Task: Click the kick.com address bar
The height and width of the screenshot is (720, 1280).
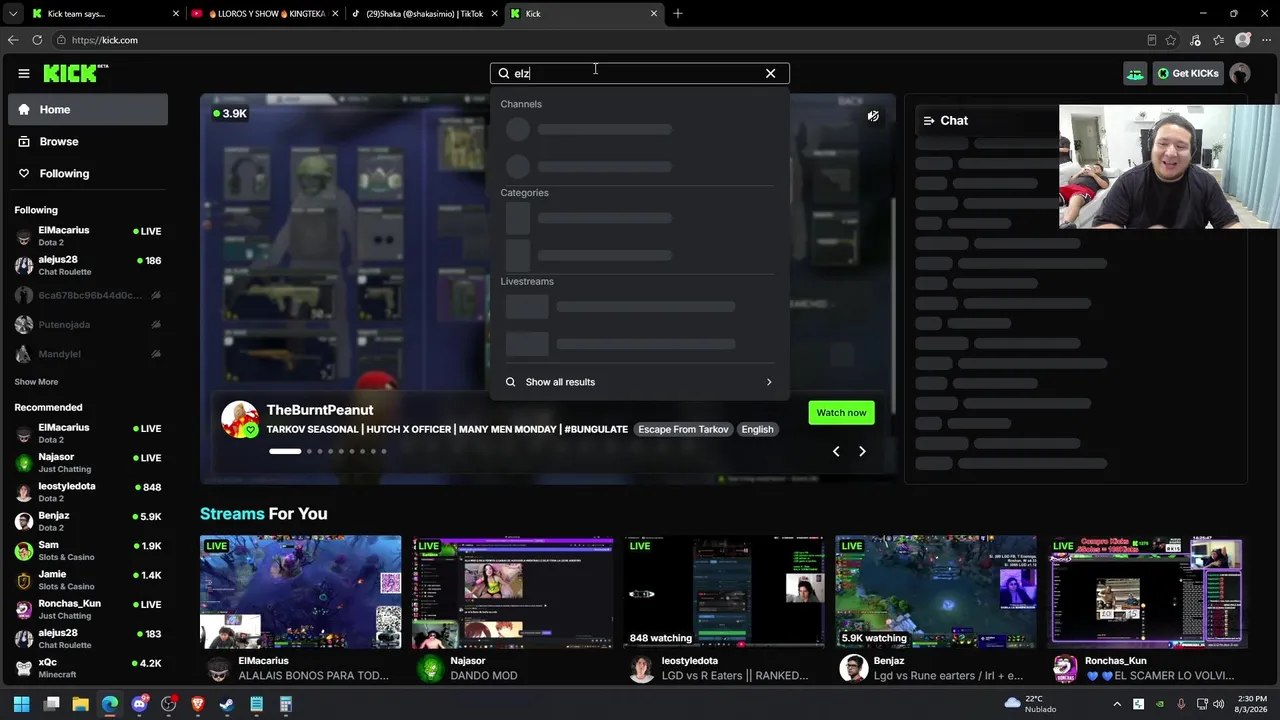Action: 600,40
